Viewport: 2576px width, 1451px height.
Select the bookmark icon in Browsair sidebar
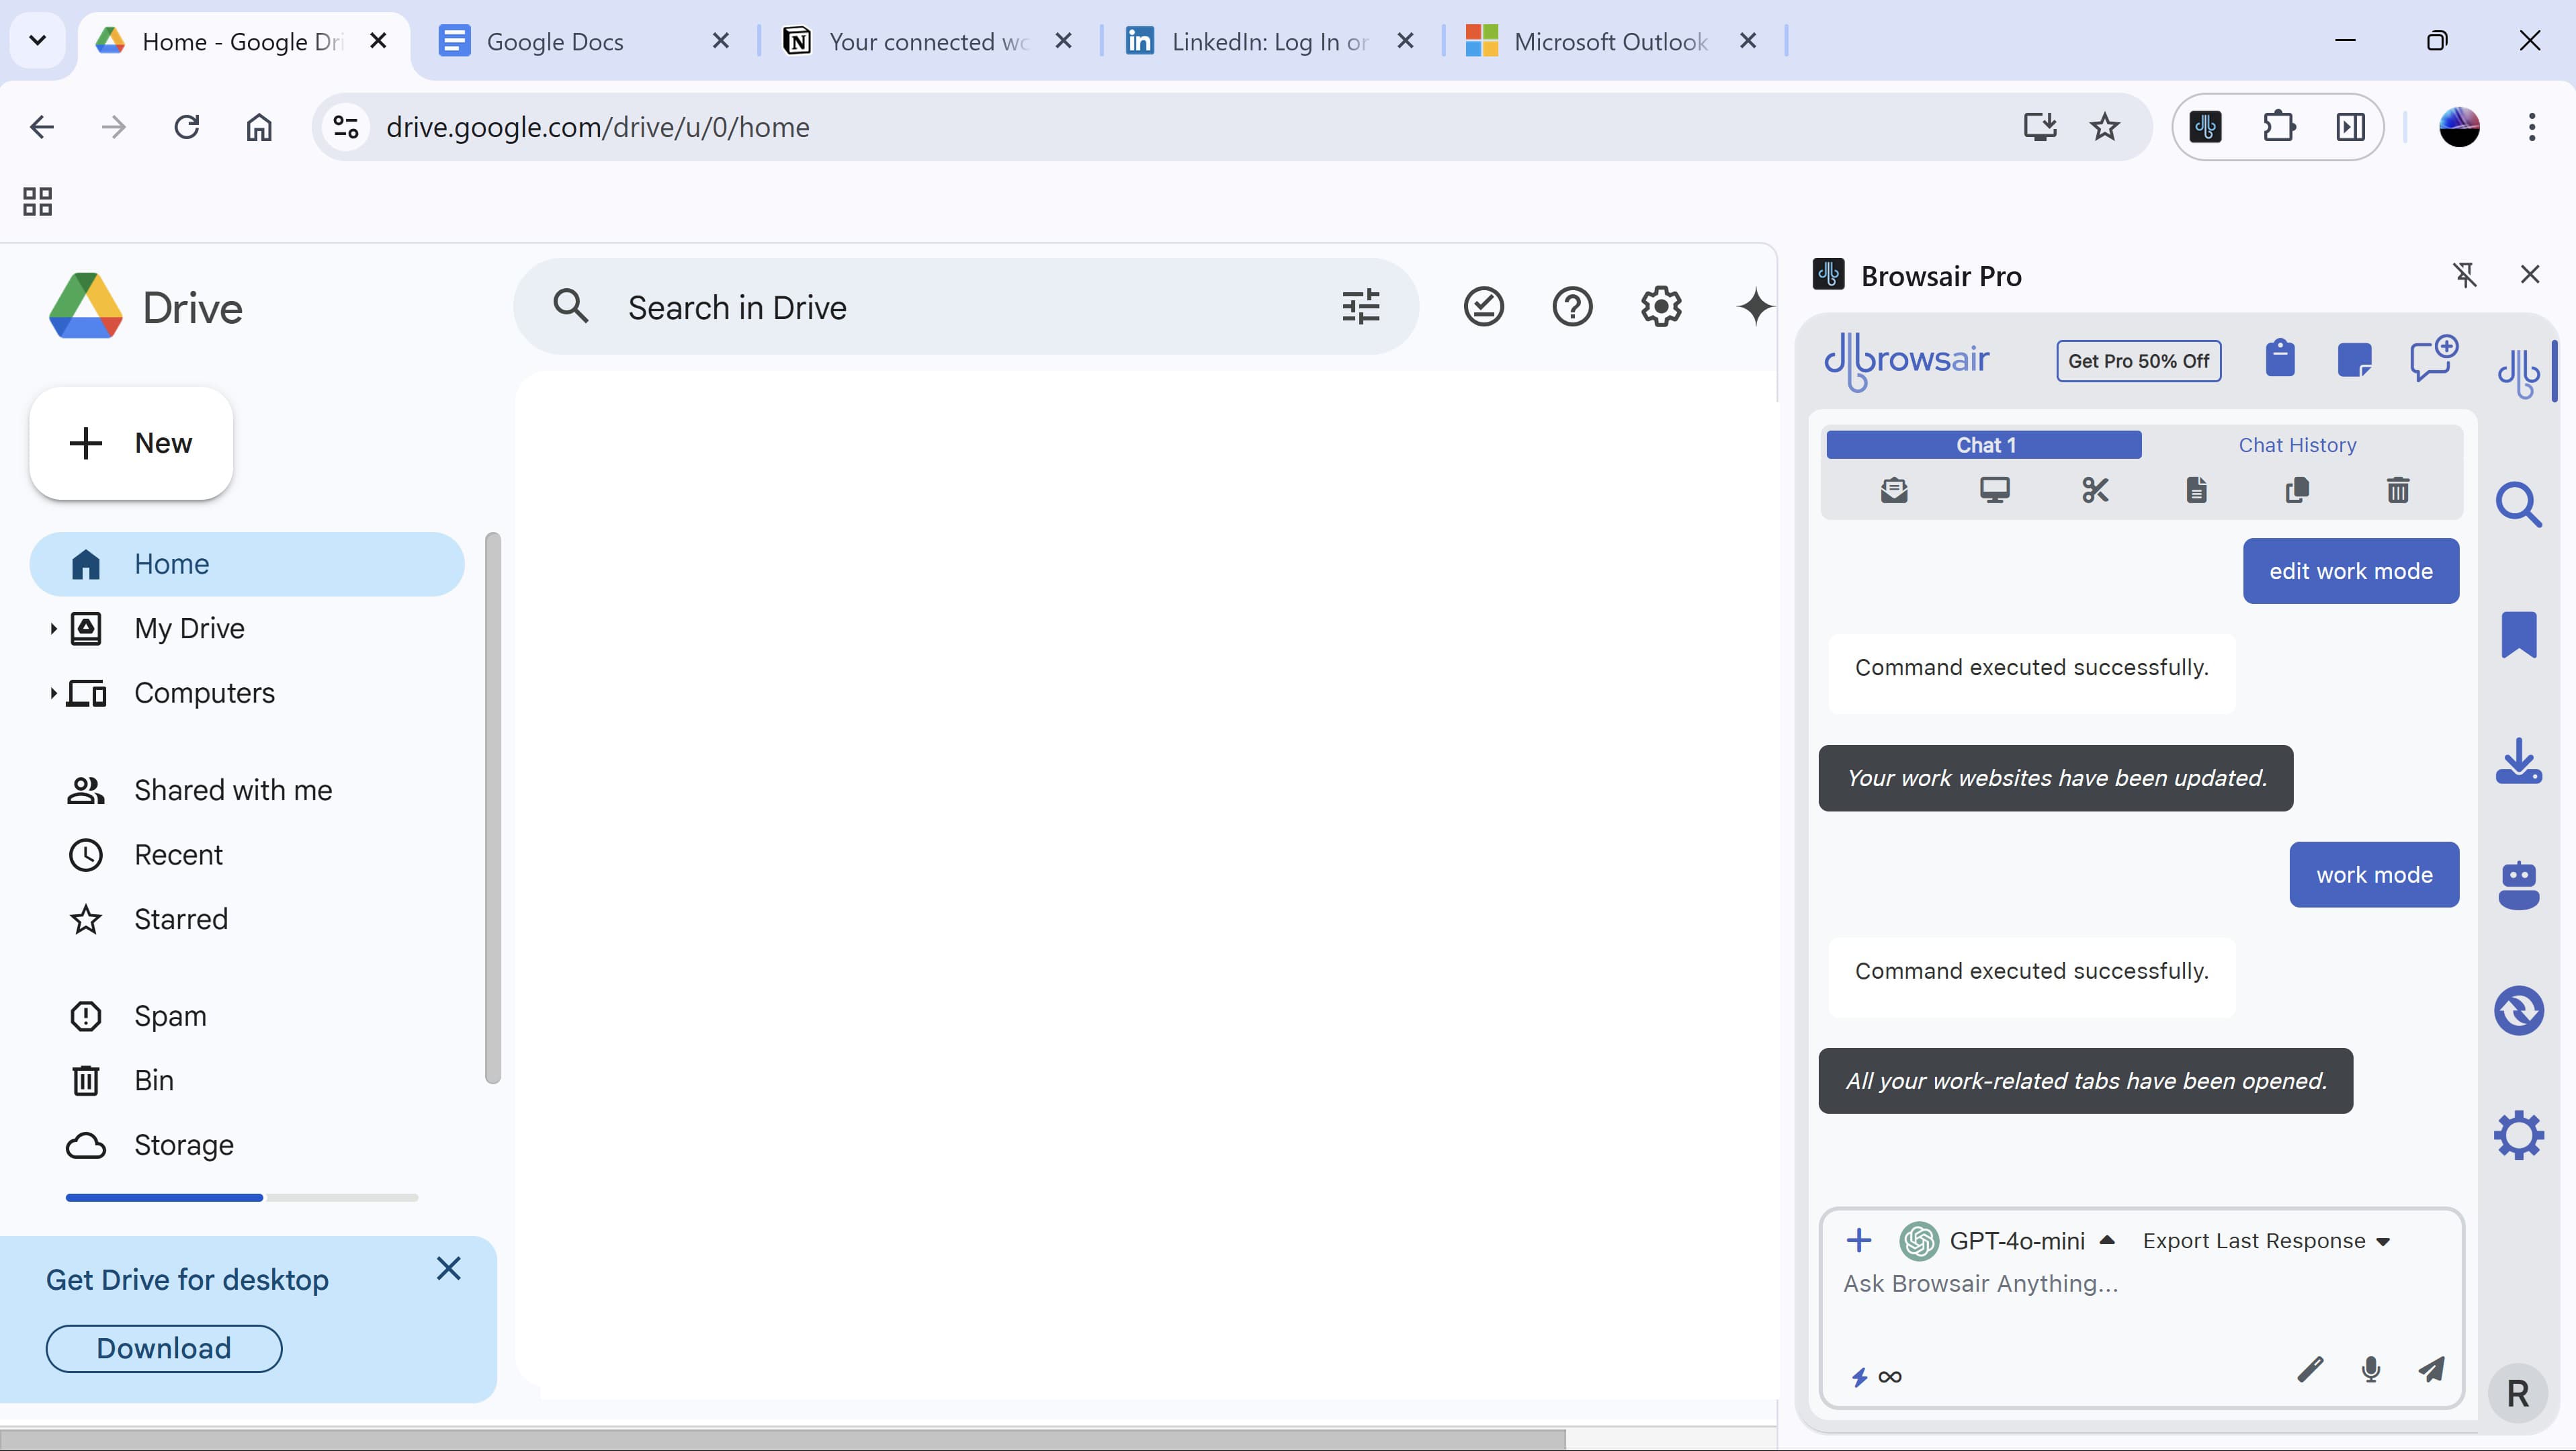pos(2519,634)
